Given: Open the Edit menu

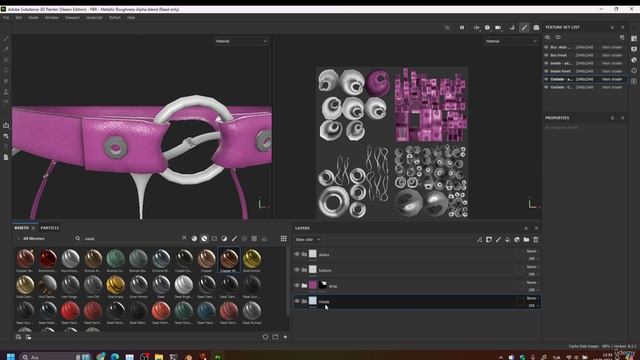Looking at the screenshot, I should (19, 18).
